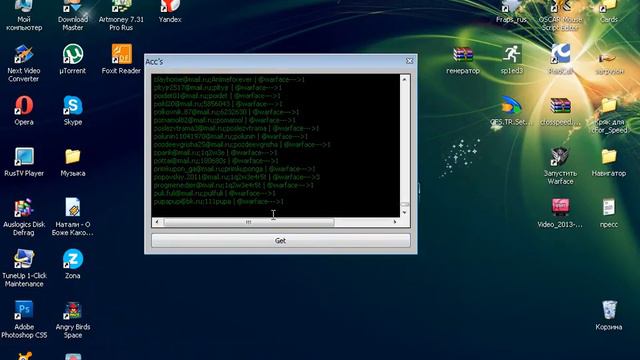Select the Кряк для cFor_Speed folder
Image resolution: width=640 pixels, height=360 pixels.
point(609,116)
